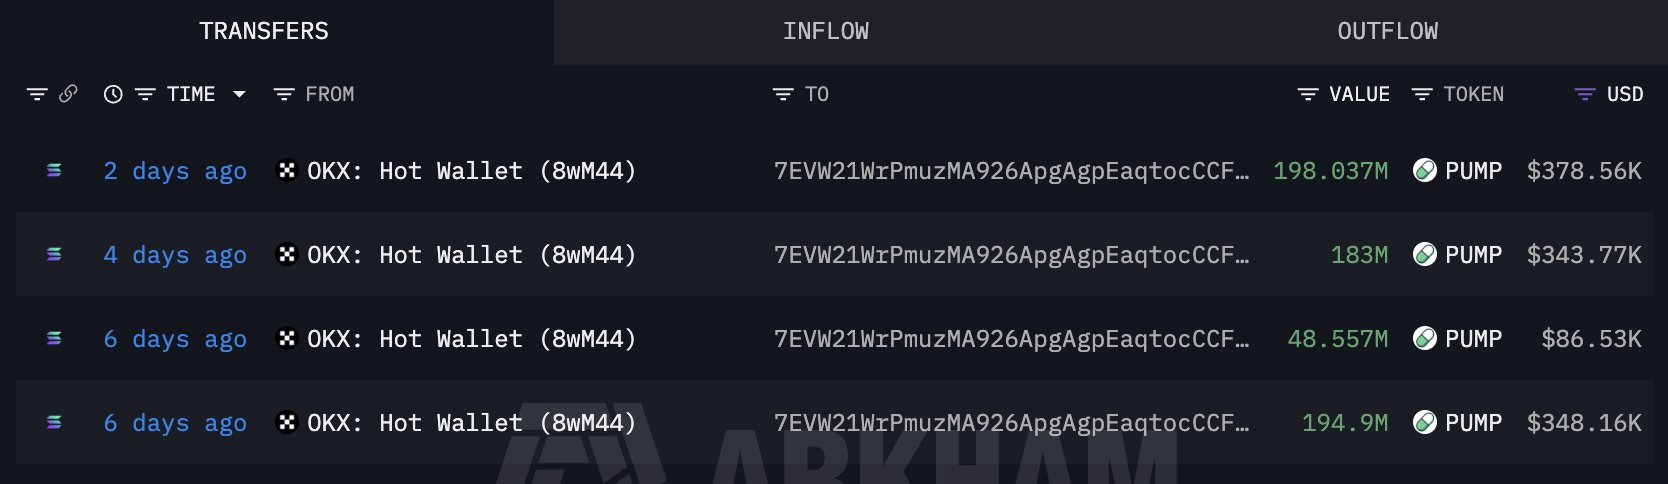
Task: Switch to the OUTFLOW tab
Action: (x=1387, y=32)
